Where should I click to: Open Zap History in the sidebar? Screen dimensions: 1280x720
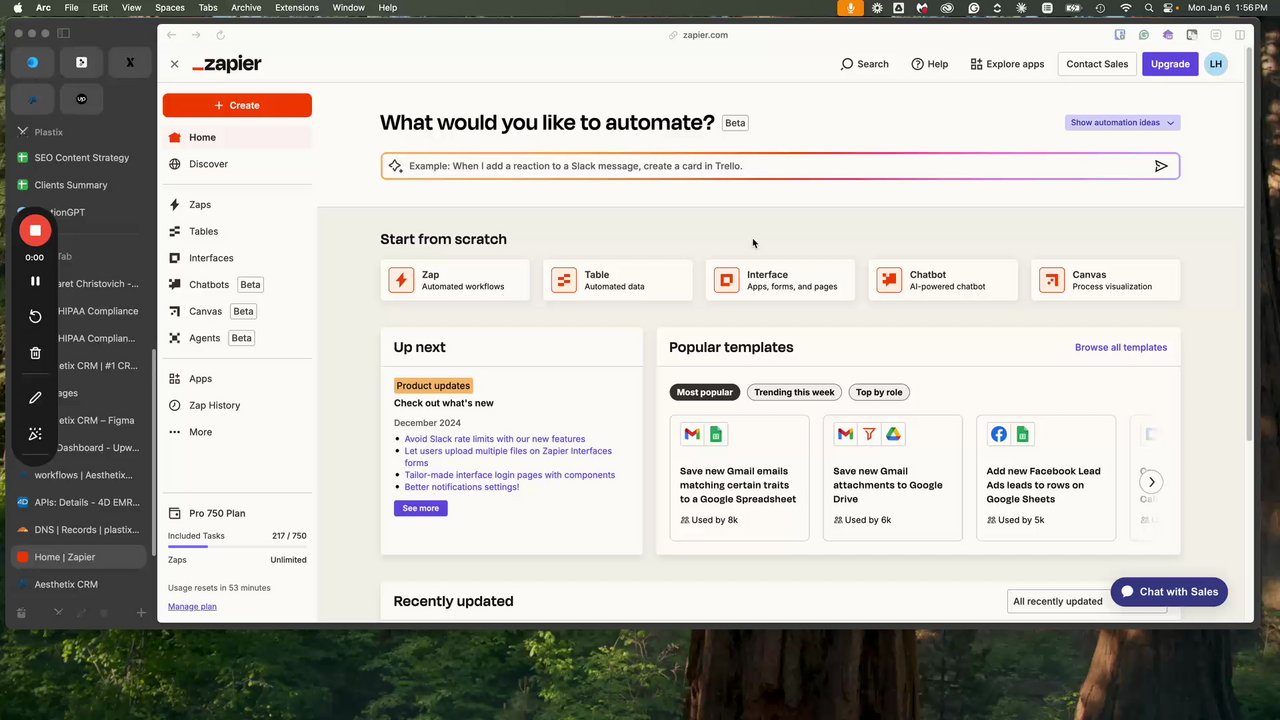tap(214, 405)
